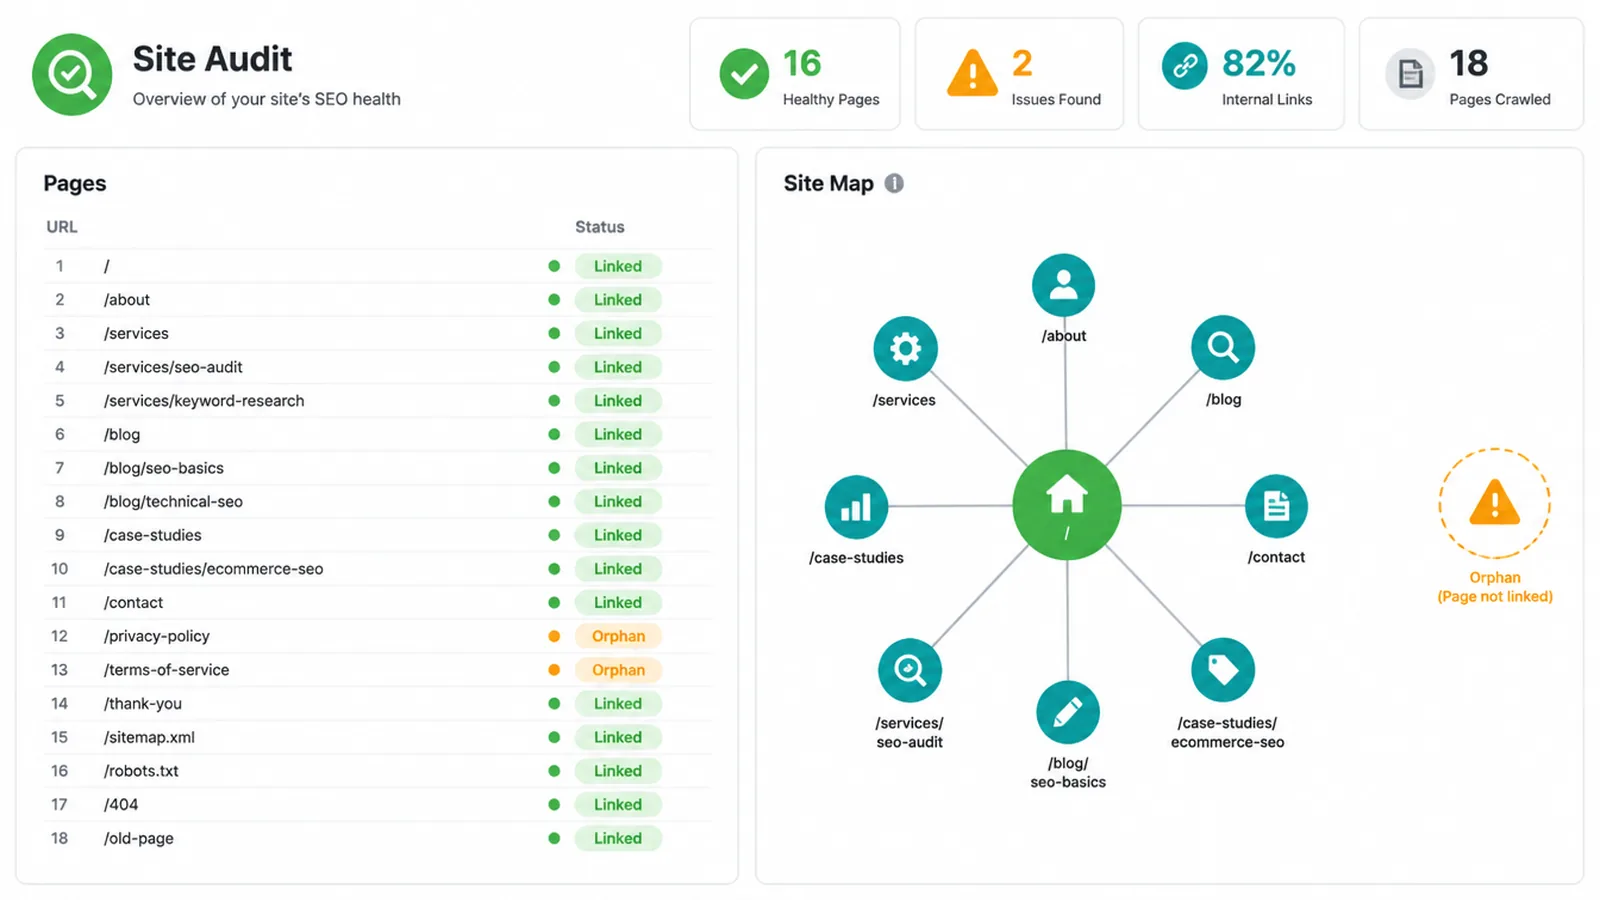The height and width of the screenshot is (900, 1600).
Task: Open the Site Map info icon
Action: (894, 183)
